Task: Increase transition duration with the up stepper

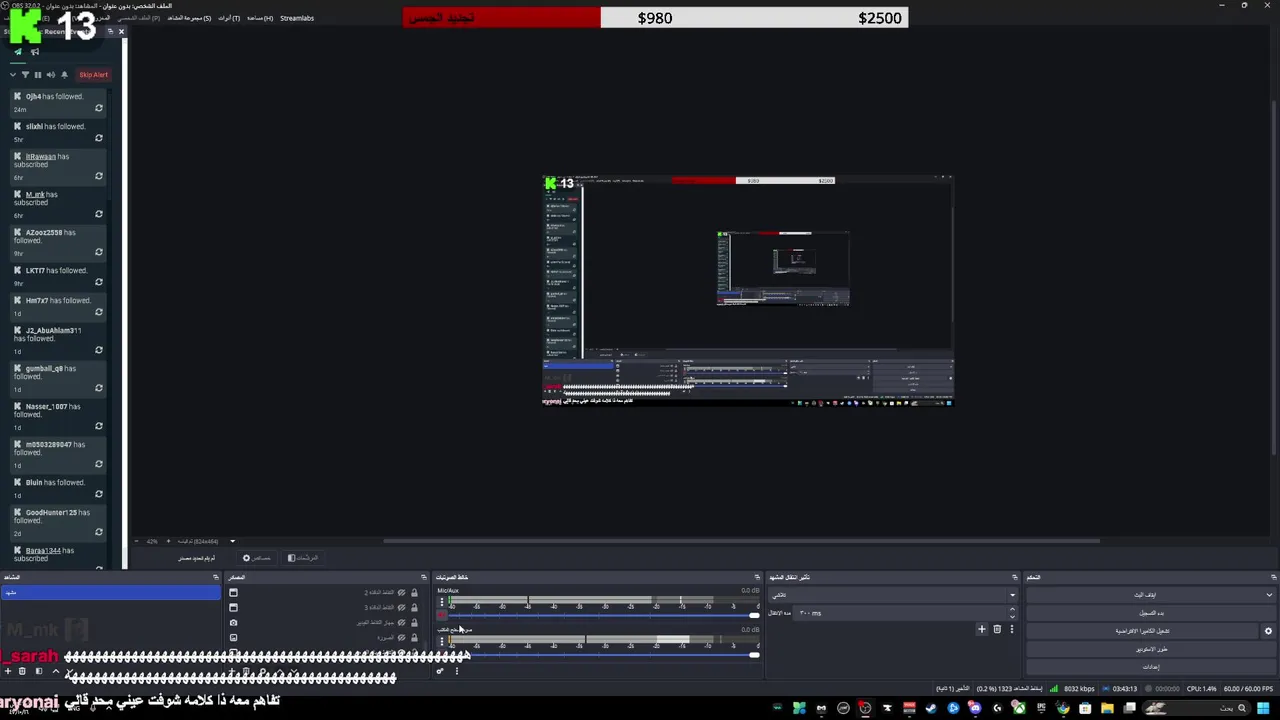Action: (x=1012, y=609)
